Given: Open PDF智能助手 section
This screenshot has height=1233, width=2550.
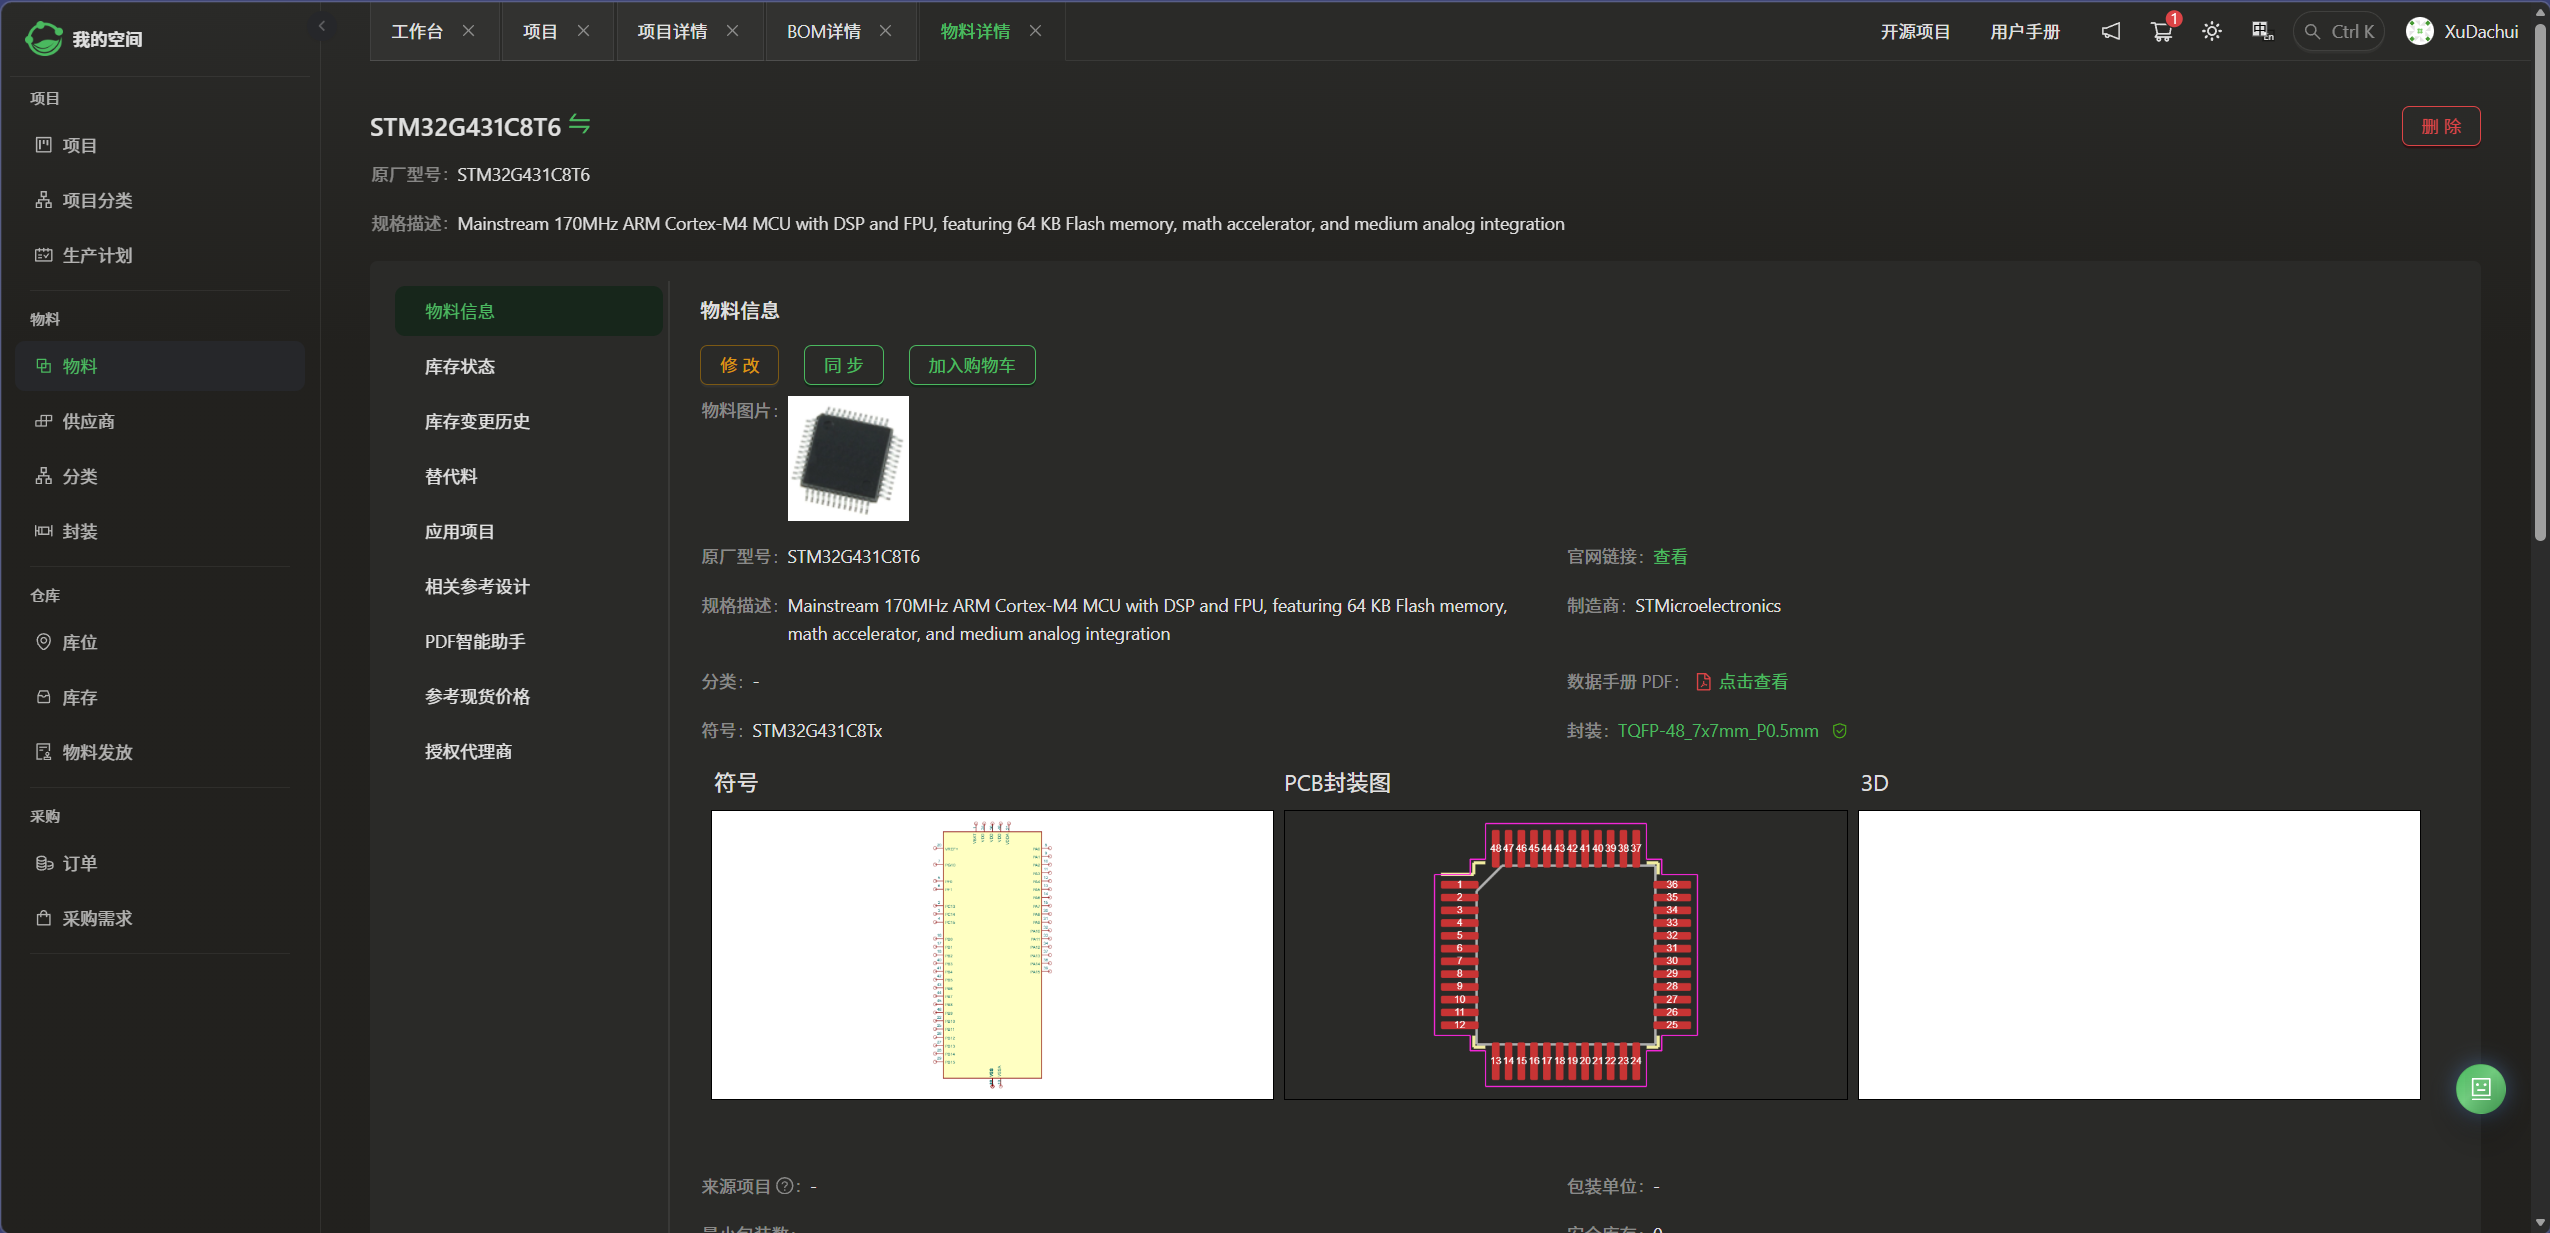Looking at the screenshot, I should [475, 642].
